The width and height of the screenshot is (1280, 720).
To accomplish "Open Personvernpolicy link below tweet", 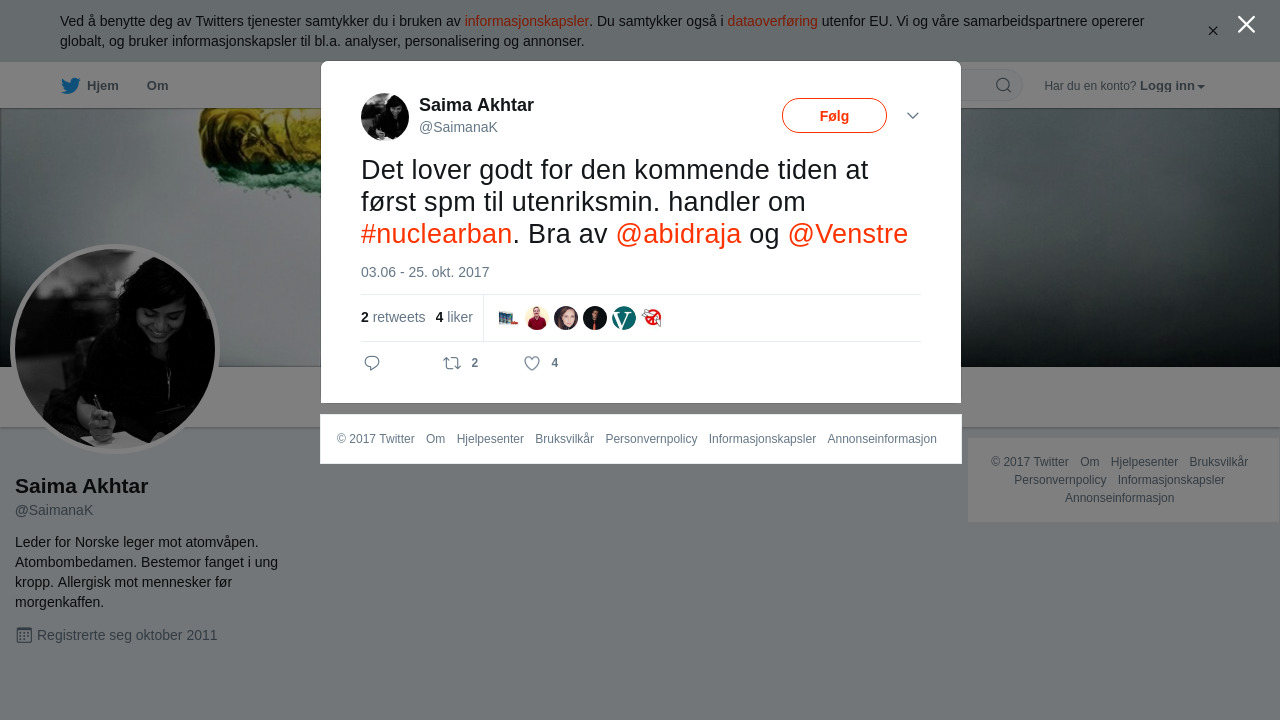I will (x=651, y=439).
